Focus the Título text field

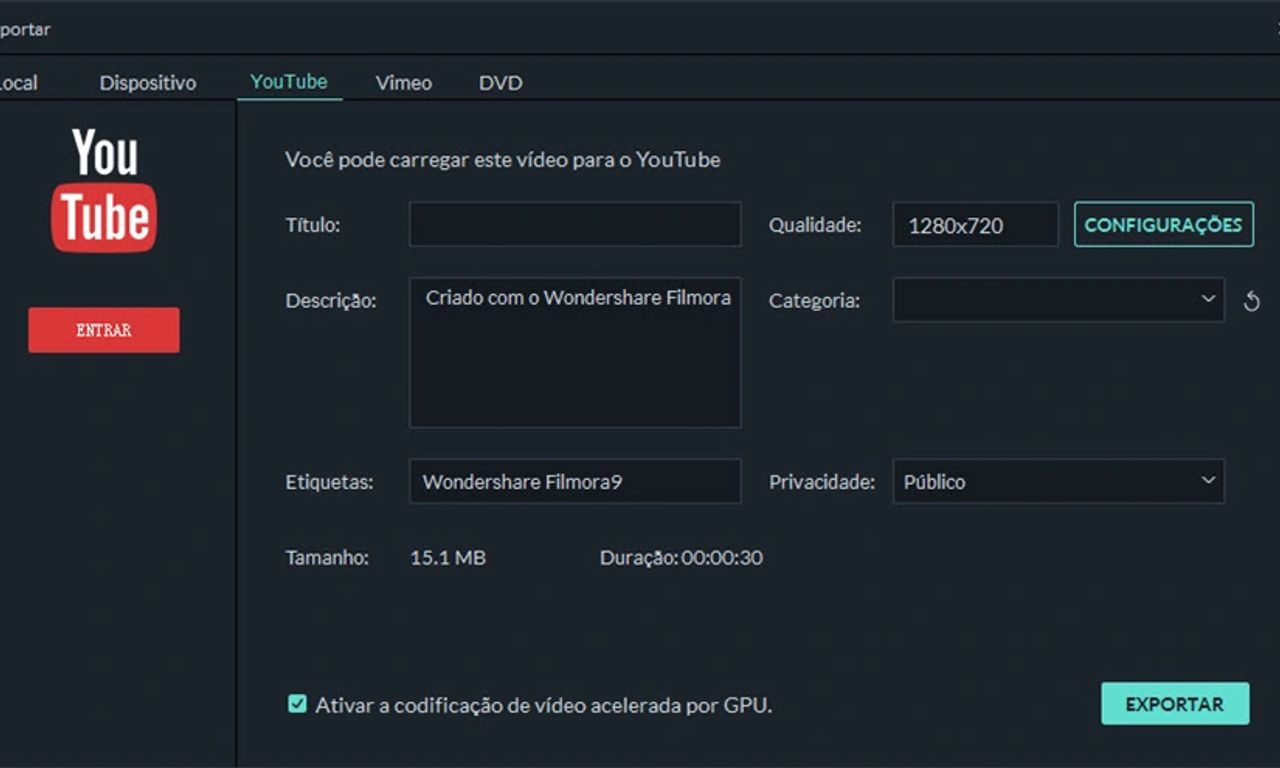[575, 225]
